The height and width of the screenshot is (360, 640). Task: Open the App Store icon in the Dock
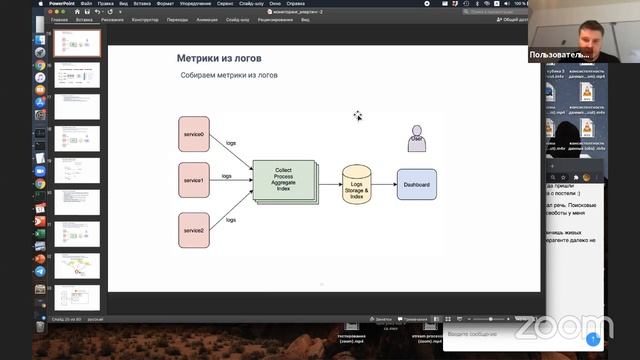[x=40, y=102]
